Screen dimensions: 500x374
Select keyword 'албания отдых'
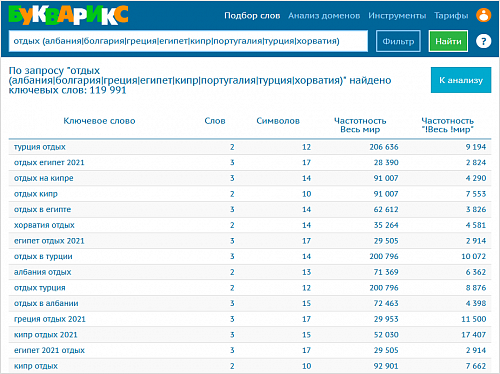pyautogui.click(x=42, y=272)
